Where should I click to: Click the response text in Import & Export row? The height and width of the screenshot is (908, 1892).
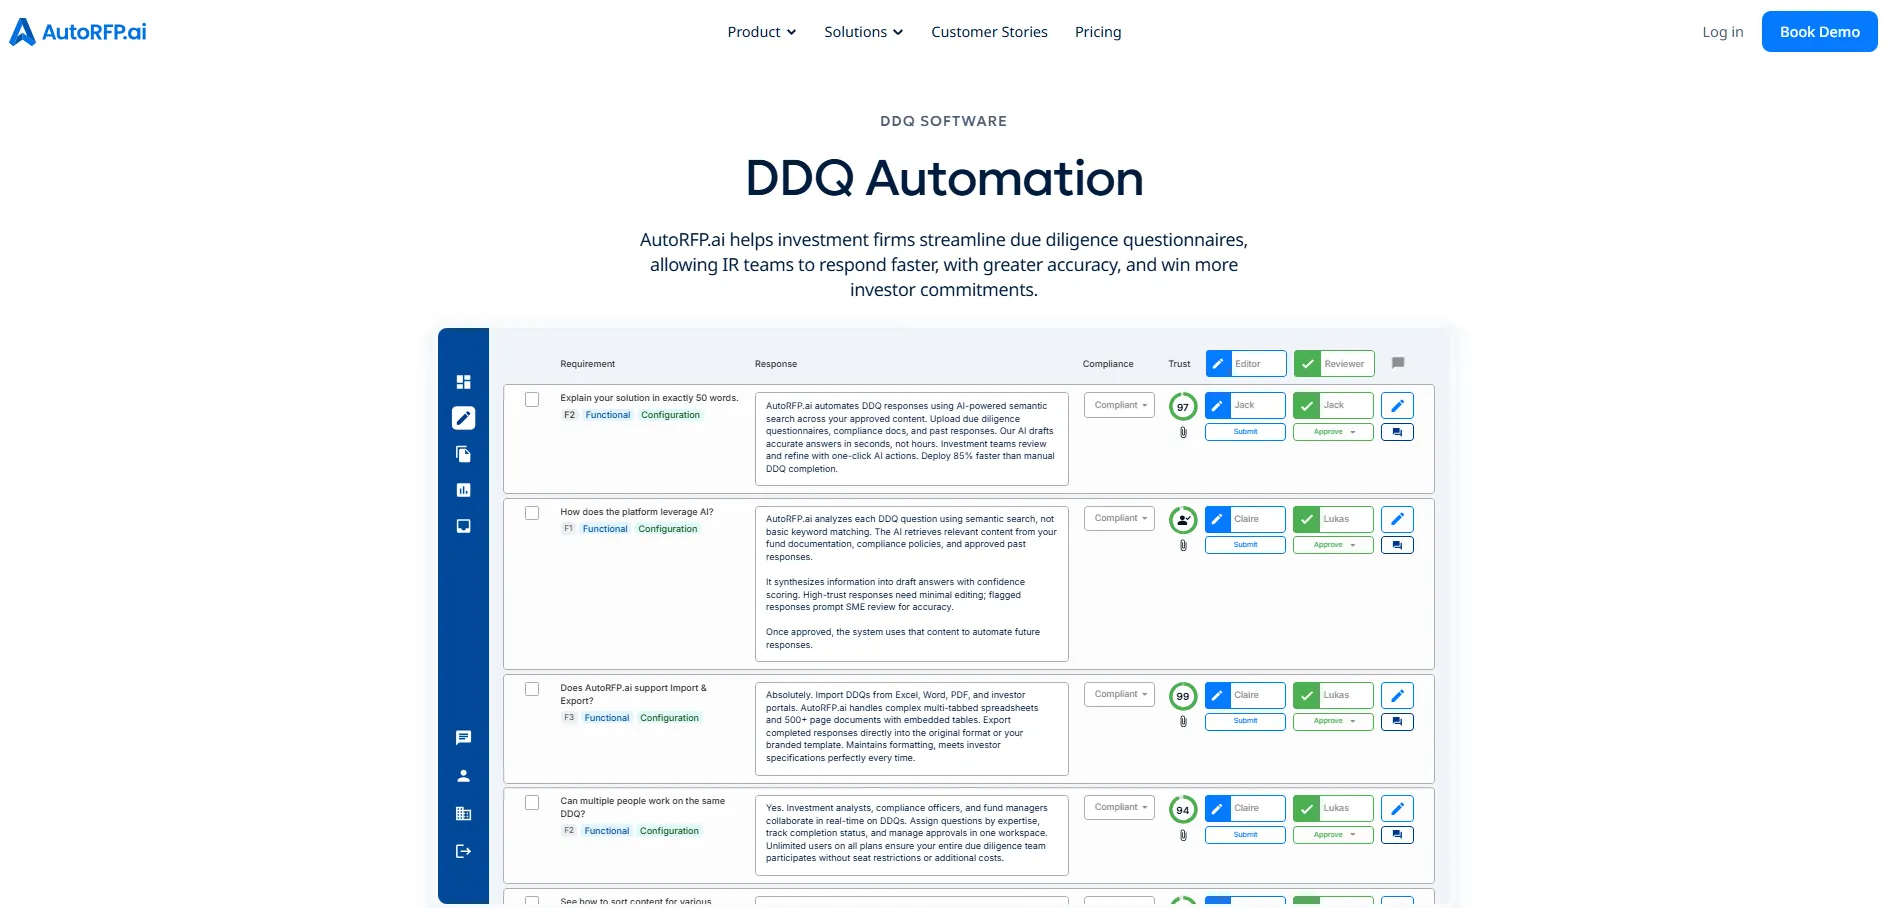911,727
